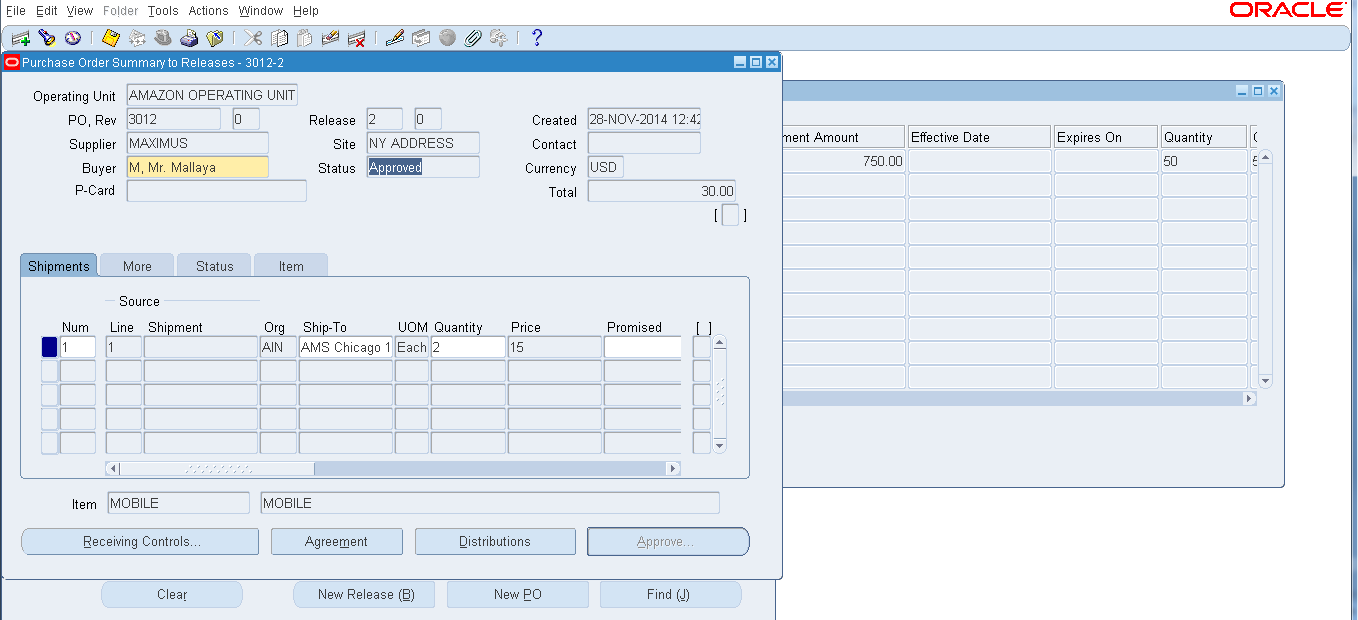Click the Folder Tools toolbar icon
The image size is (1358, 620).
(499, 38)
